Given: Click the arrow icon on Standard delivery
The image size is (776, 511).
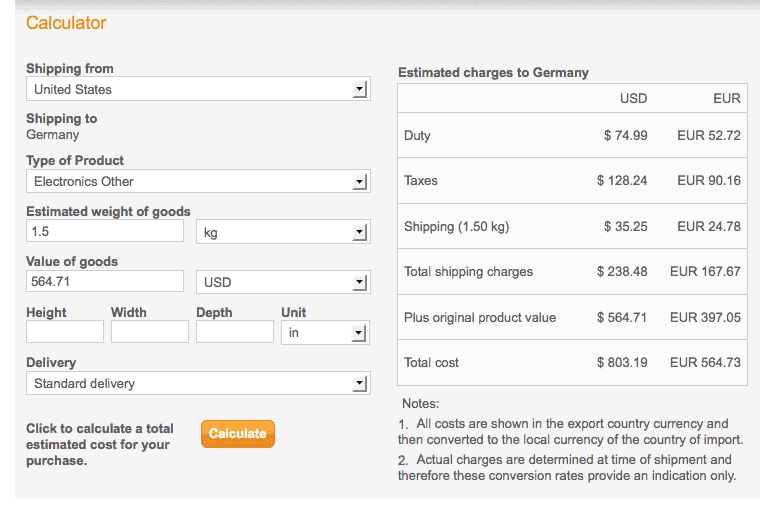Looking at the screenshot, I should (360, 383).
